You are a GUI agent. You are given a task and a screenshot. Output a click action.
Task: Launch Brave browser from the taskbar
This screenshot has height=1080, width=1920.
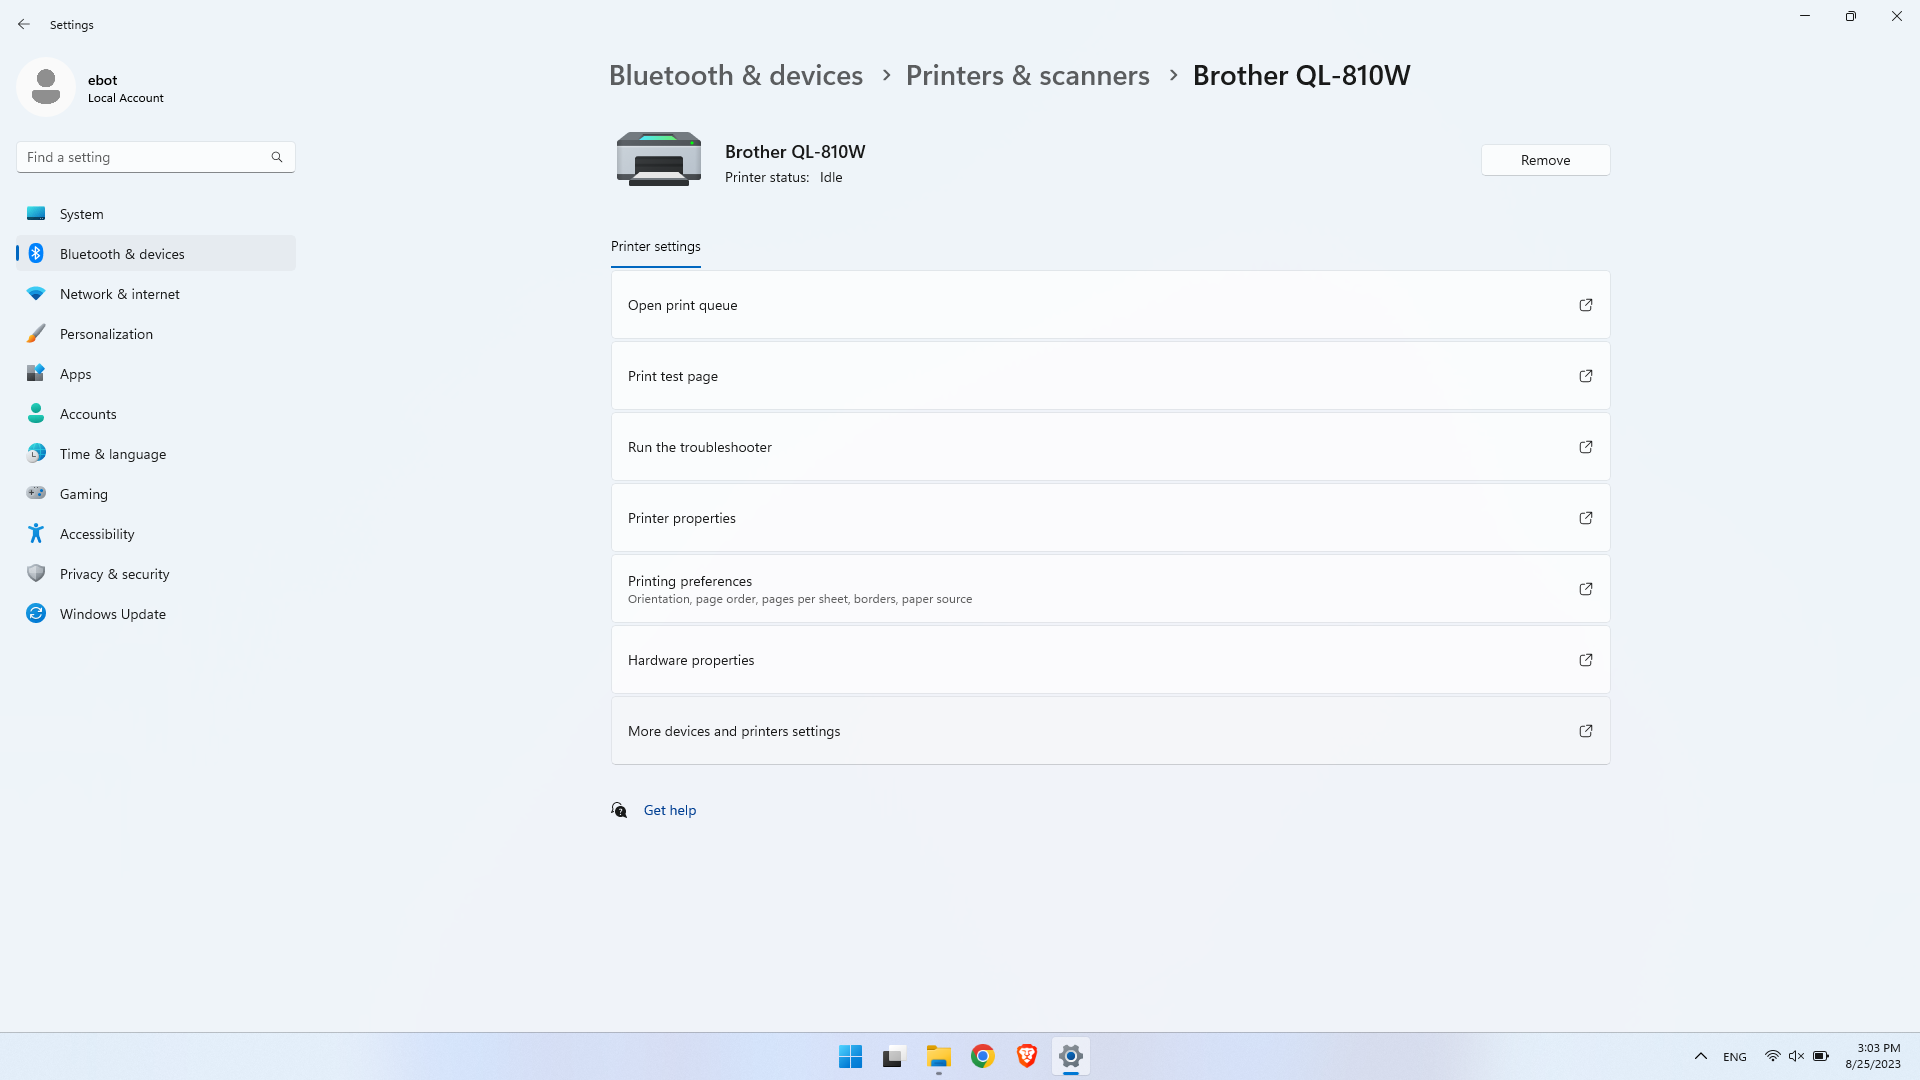pos(1027,1056)
